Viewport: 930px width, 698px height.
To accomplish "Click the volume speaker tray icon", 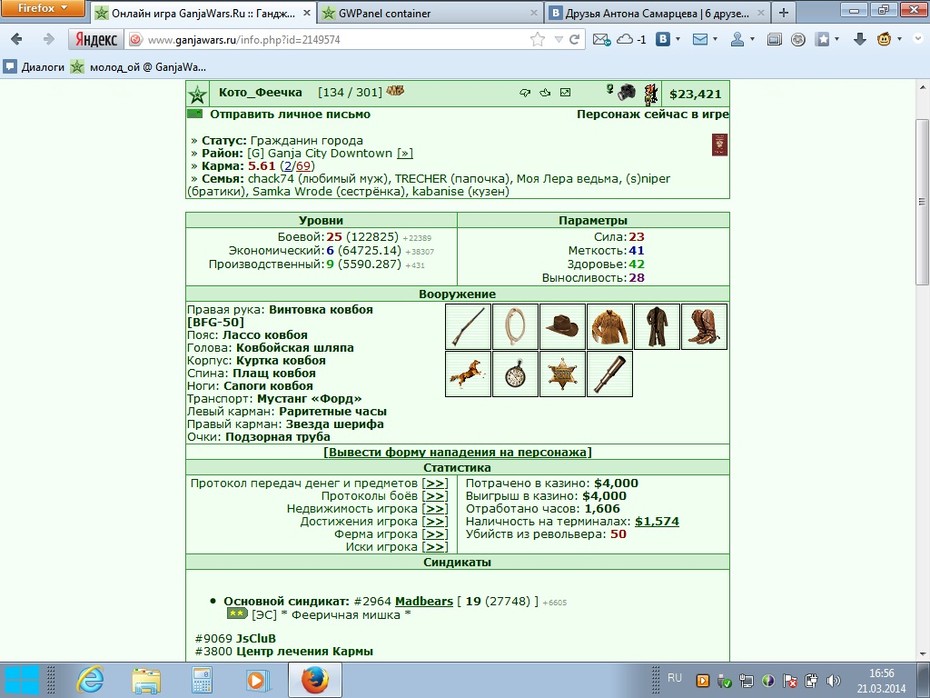I will point(834,680).
